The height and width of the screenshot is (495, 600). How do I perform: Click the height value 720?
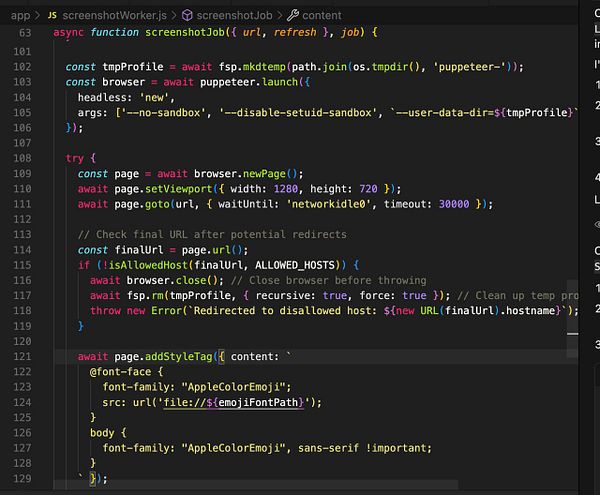[368, 189]
